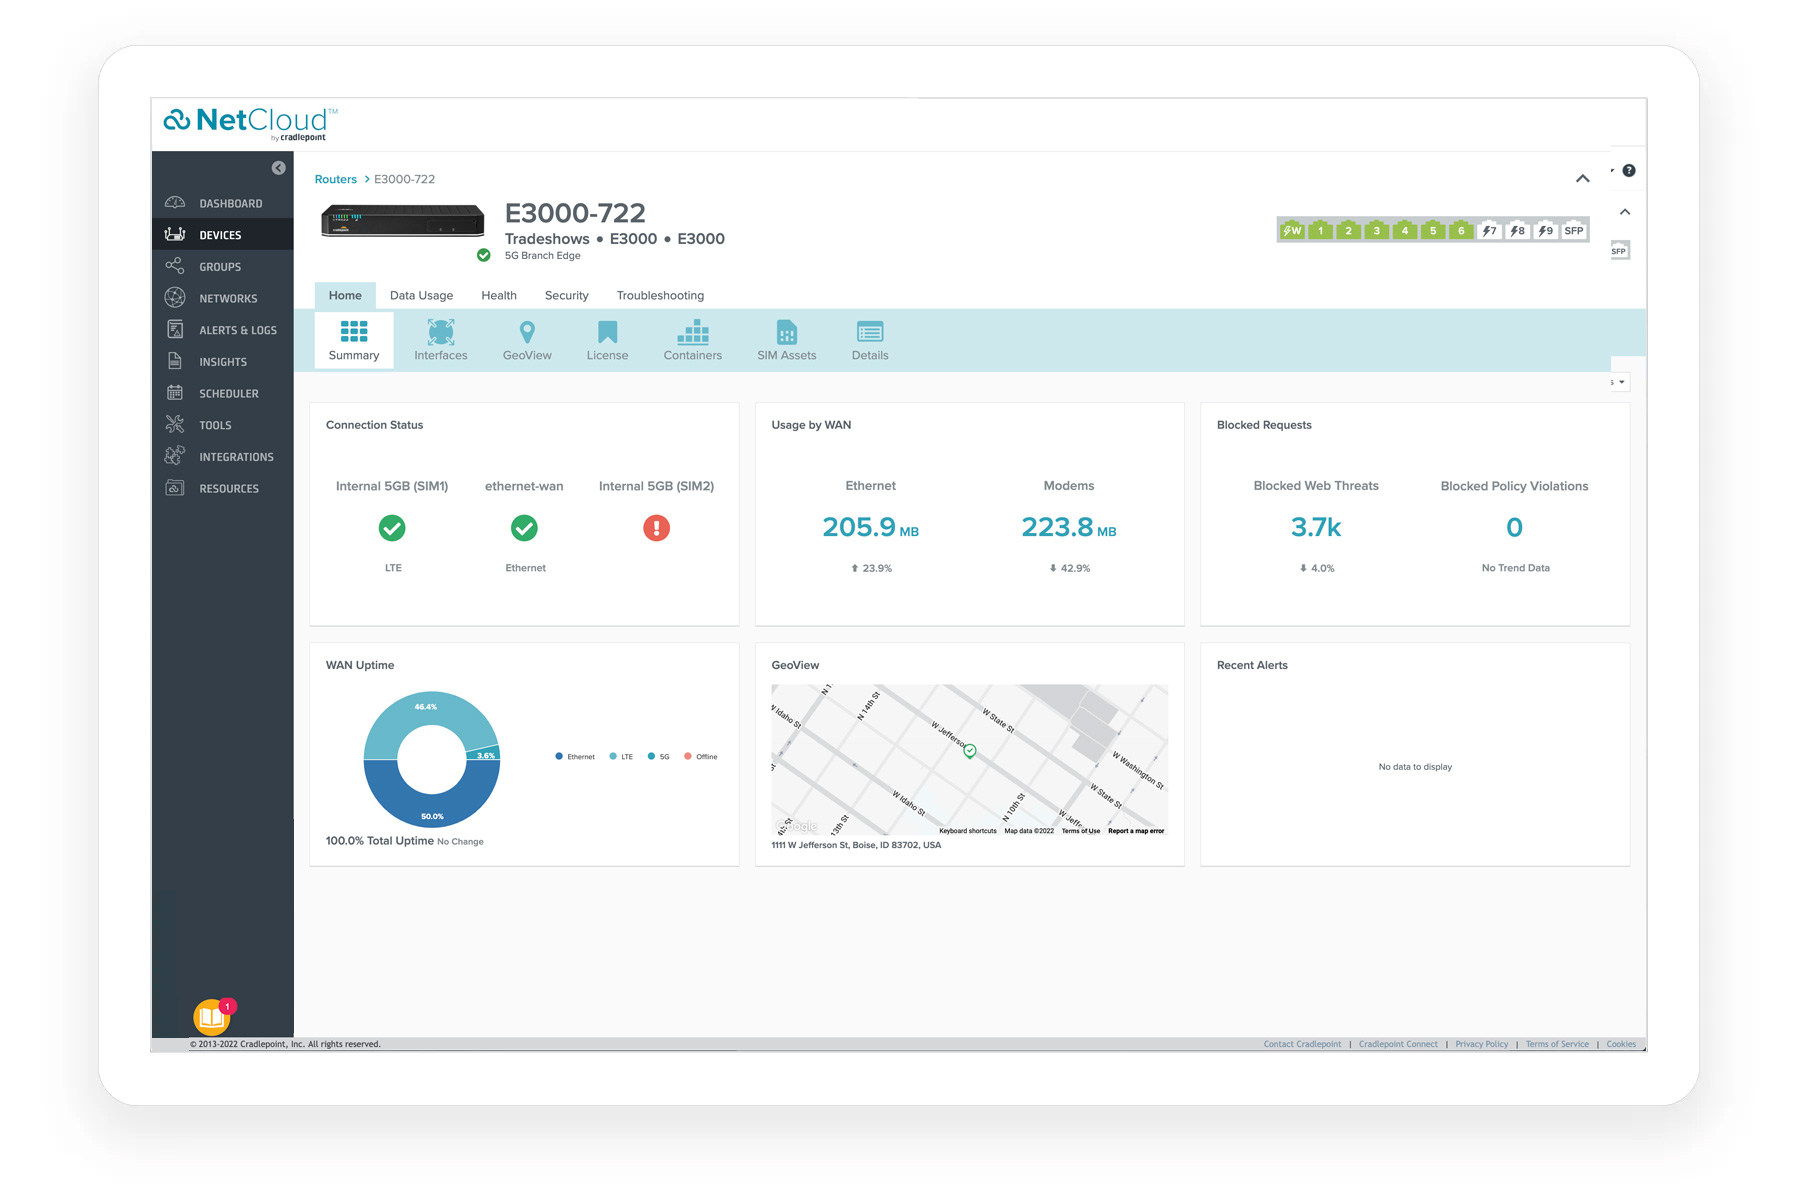Click port 6 indicator
The image size is (1800, 1195).
click(x=1461, y=230)
